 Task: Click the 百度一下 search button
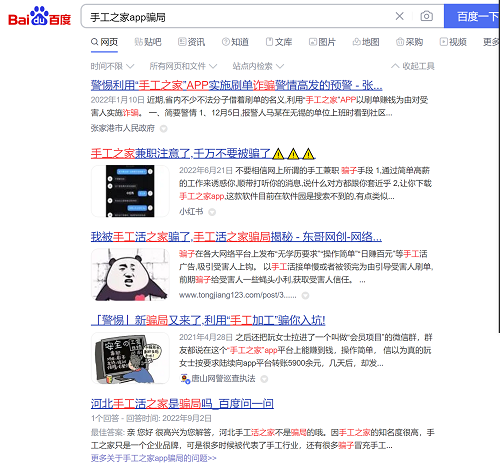point(472,16)
